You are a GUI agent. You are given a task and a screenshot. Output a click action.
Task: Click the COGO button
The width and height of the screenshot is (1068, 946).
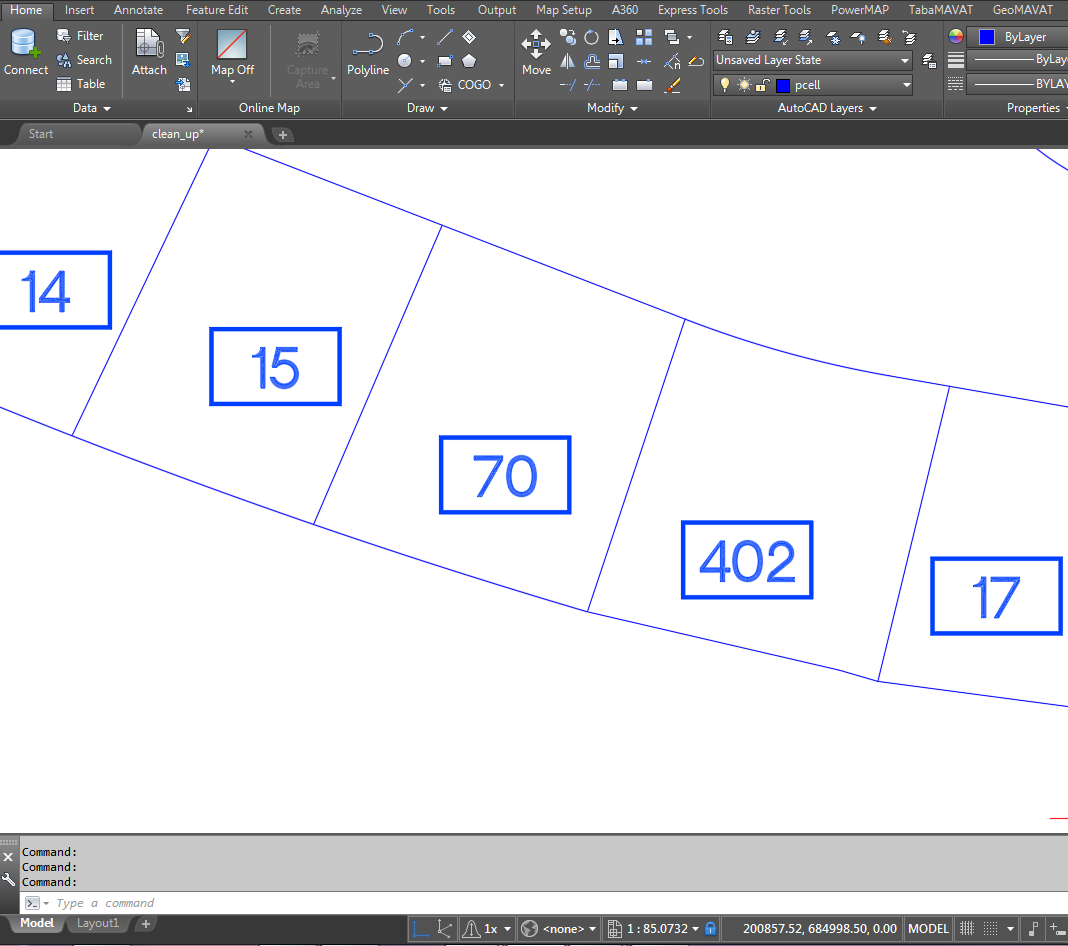465,85
